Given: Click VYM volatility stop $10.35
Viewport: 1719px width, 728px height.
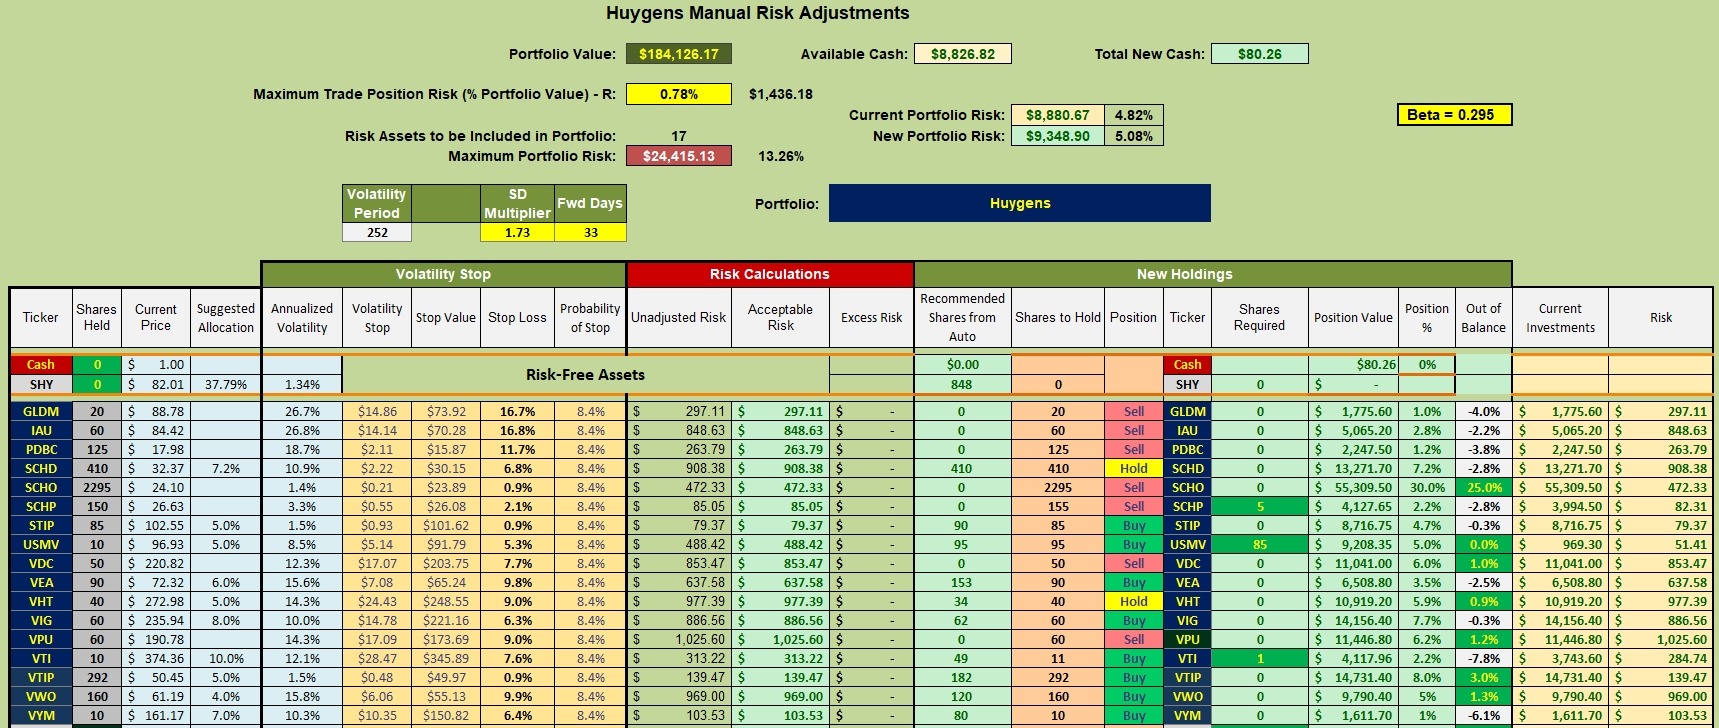Looking at the screenshot, I should (377, 715).
